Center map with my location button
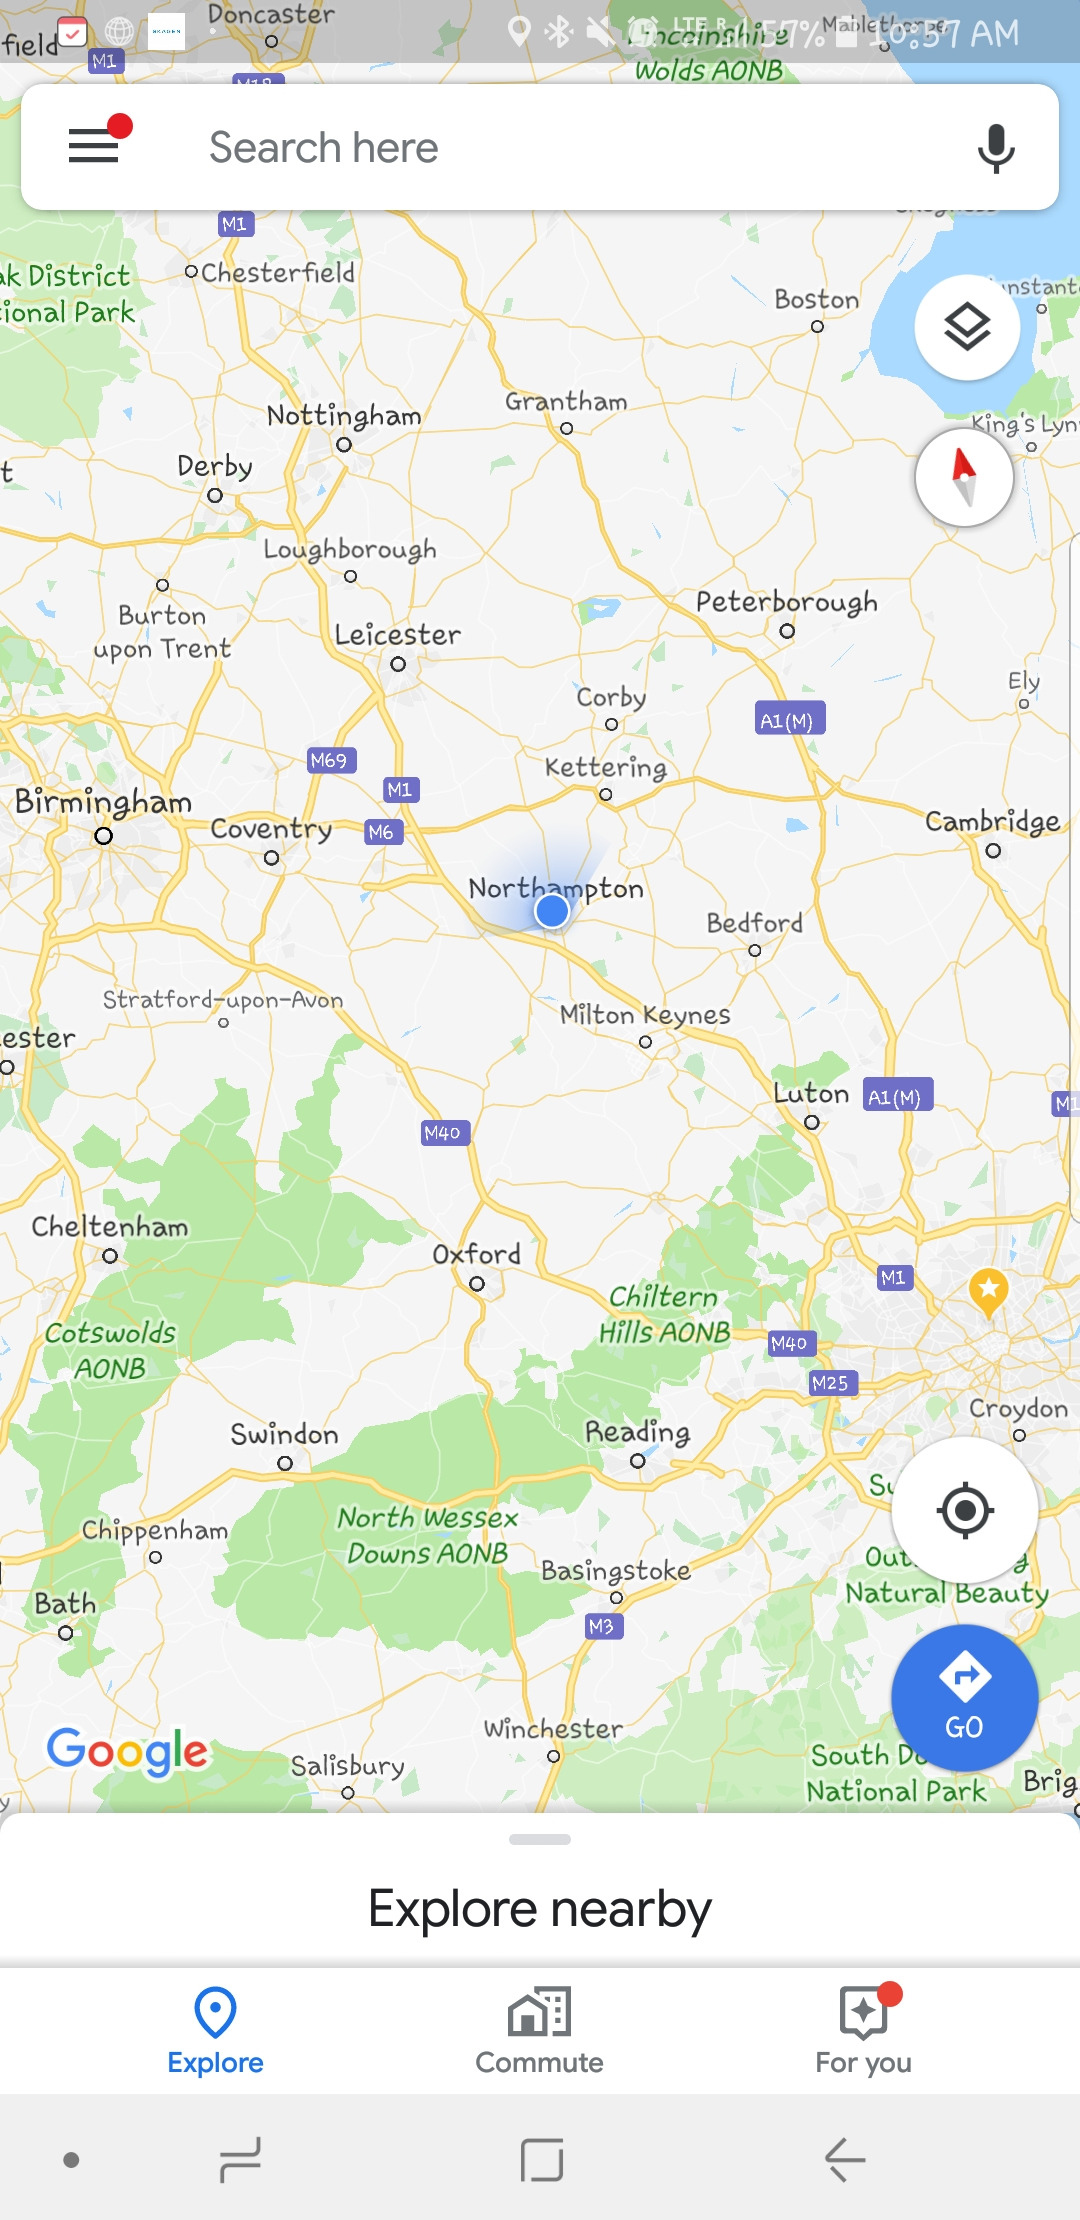 (965, 1510)
